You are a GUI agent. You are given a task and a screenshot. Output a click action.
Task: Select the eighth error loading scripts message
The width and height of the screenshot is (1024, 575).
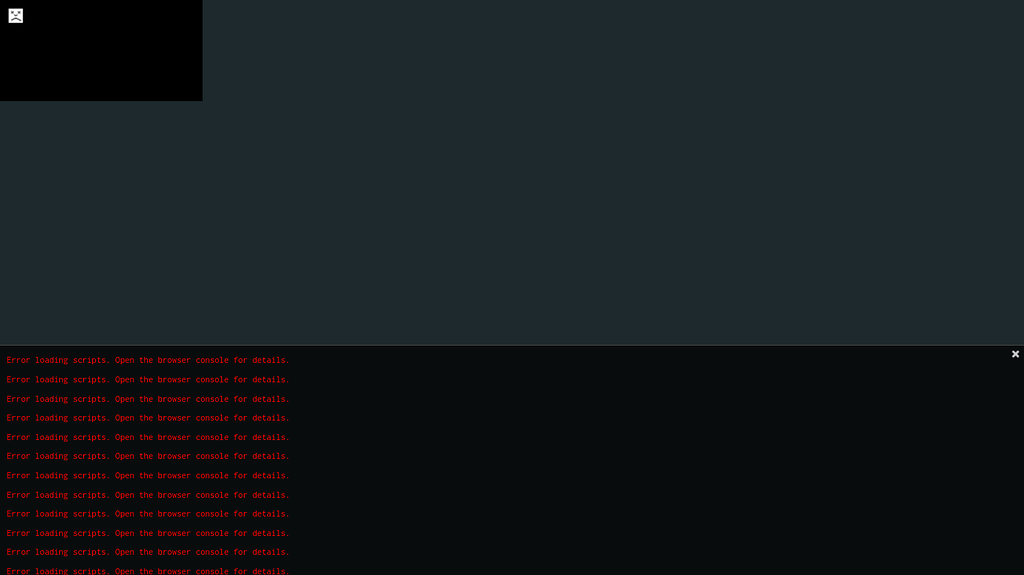coord(148,495)
